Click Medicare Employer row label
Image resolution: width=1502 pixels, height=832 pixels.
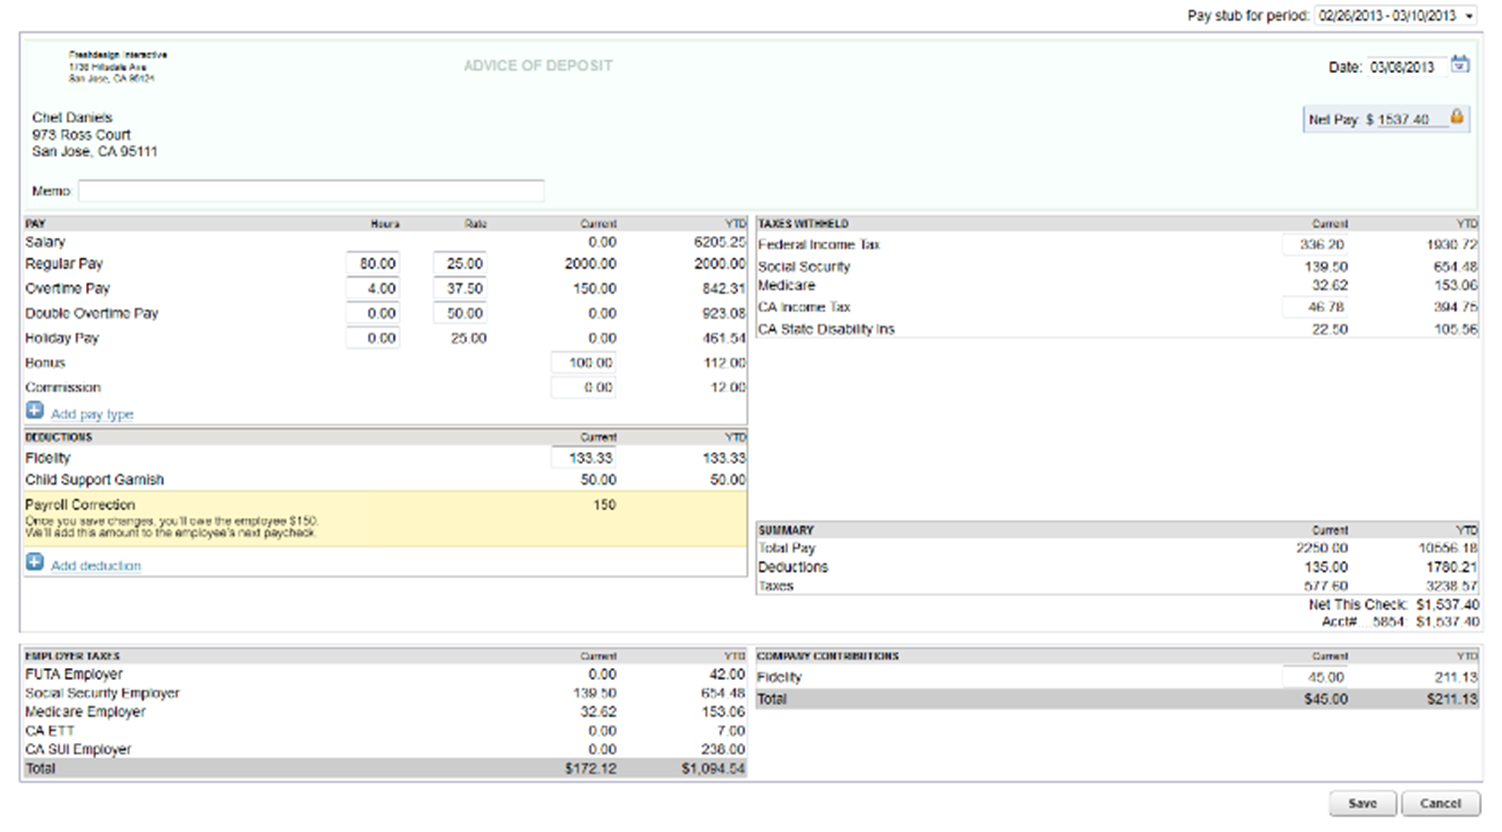pos(85,711)
